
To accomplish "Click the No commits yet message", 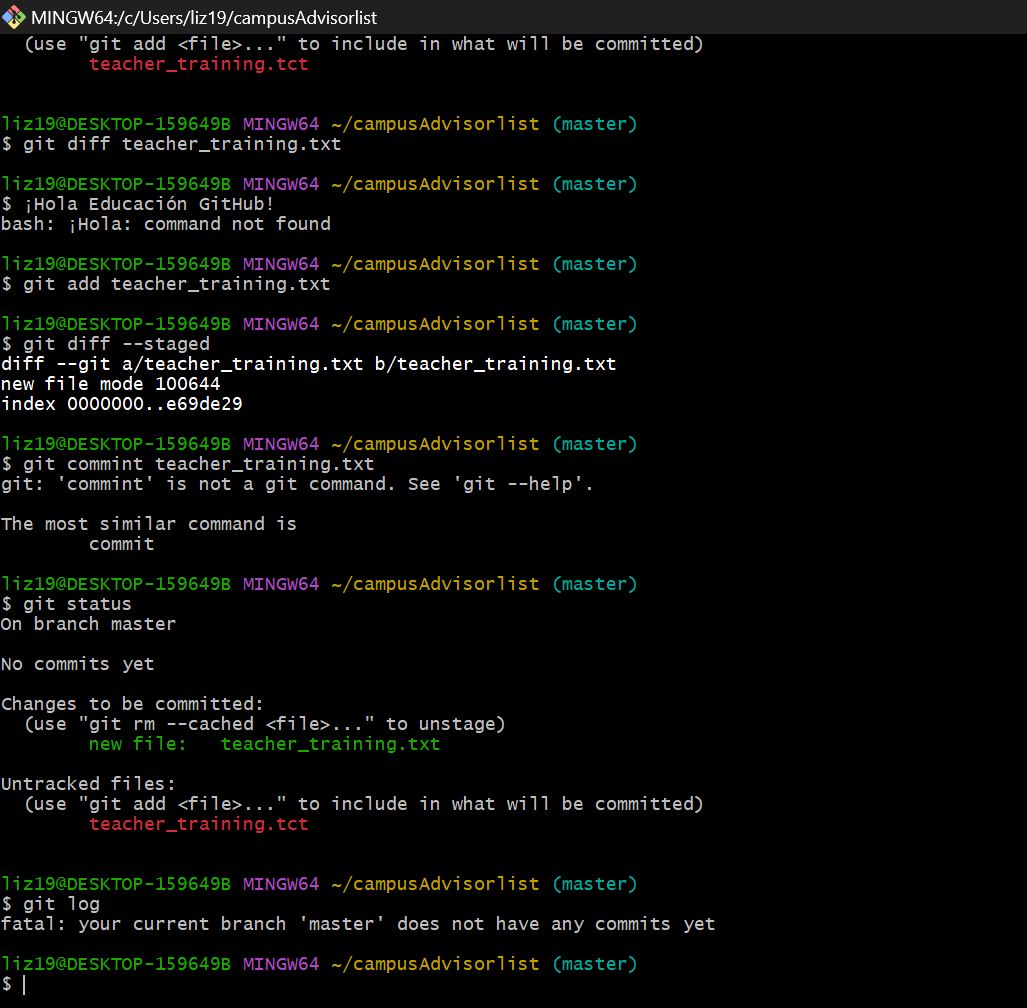I will point(75,663).
